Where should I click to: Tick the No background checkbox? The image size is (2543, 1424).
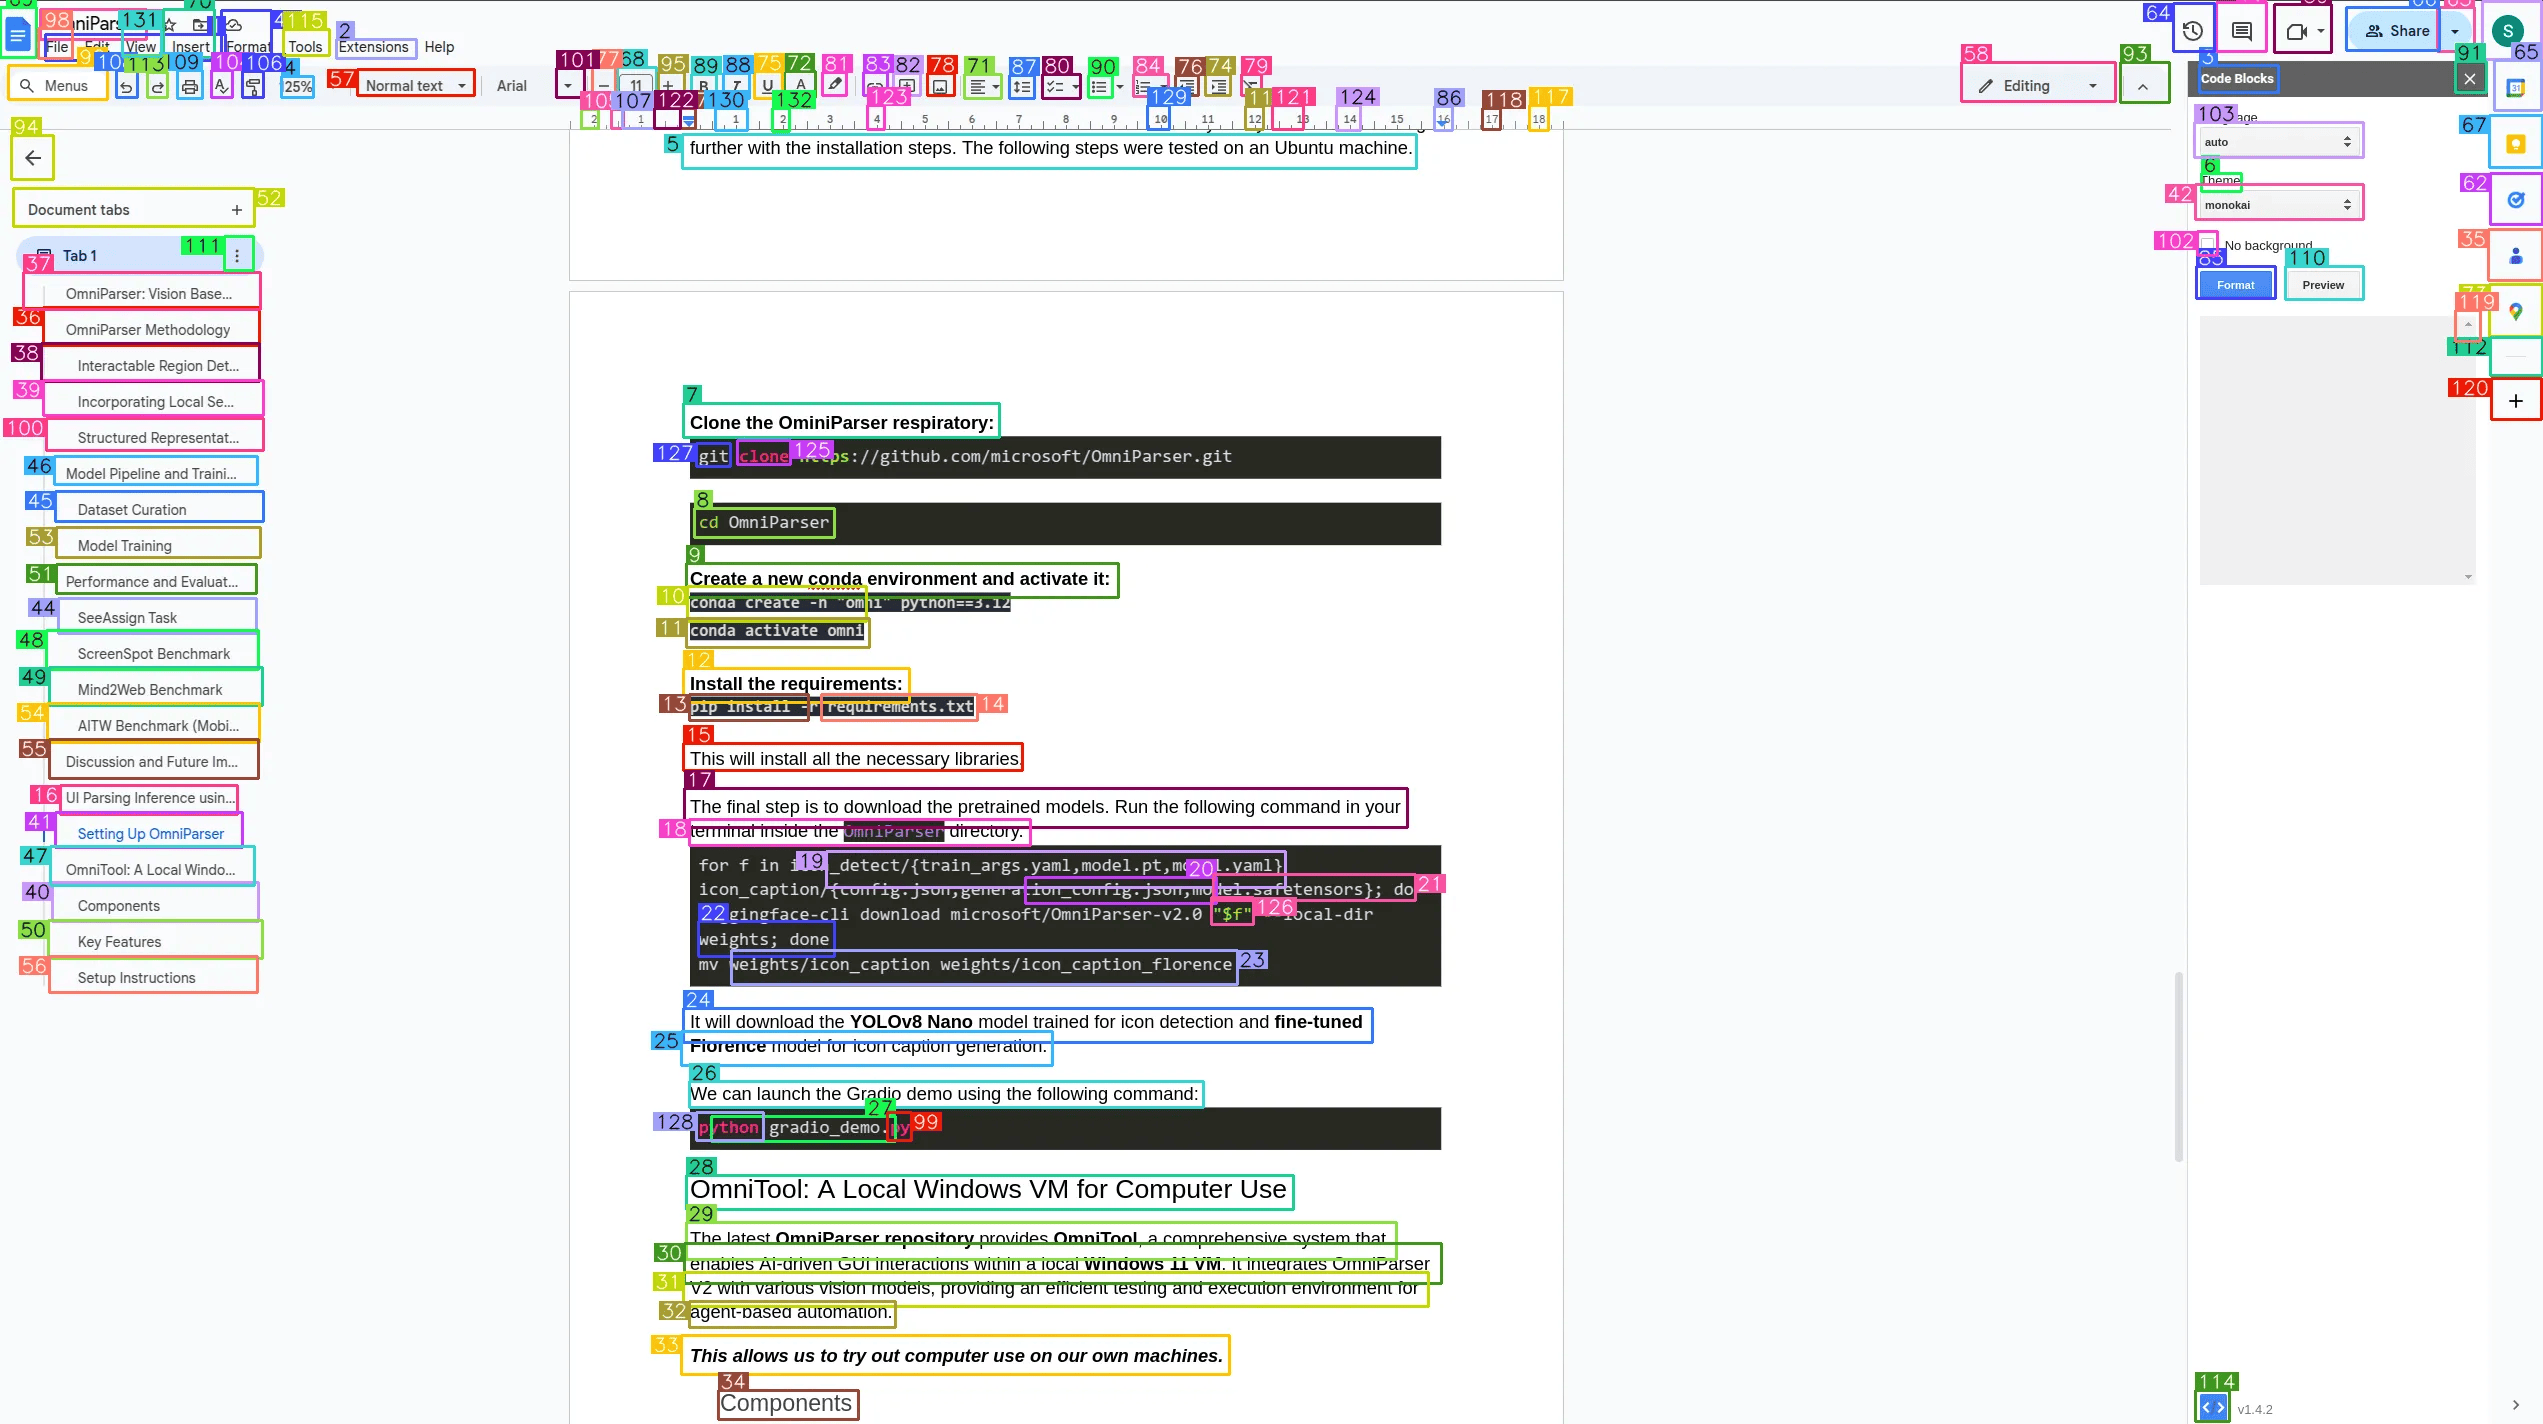coord(2208,245)
